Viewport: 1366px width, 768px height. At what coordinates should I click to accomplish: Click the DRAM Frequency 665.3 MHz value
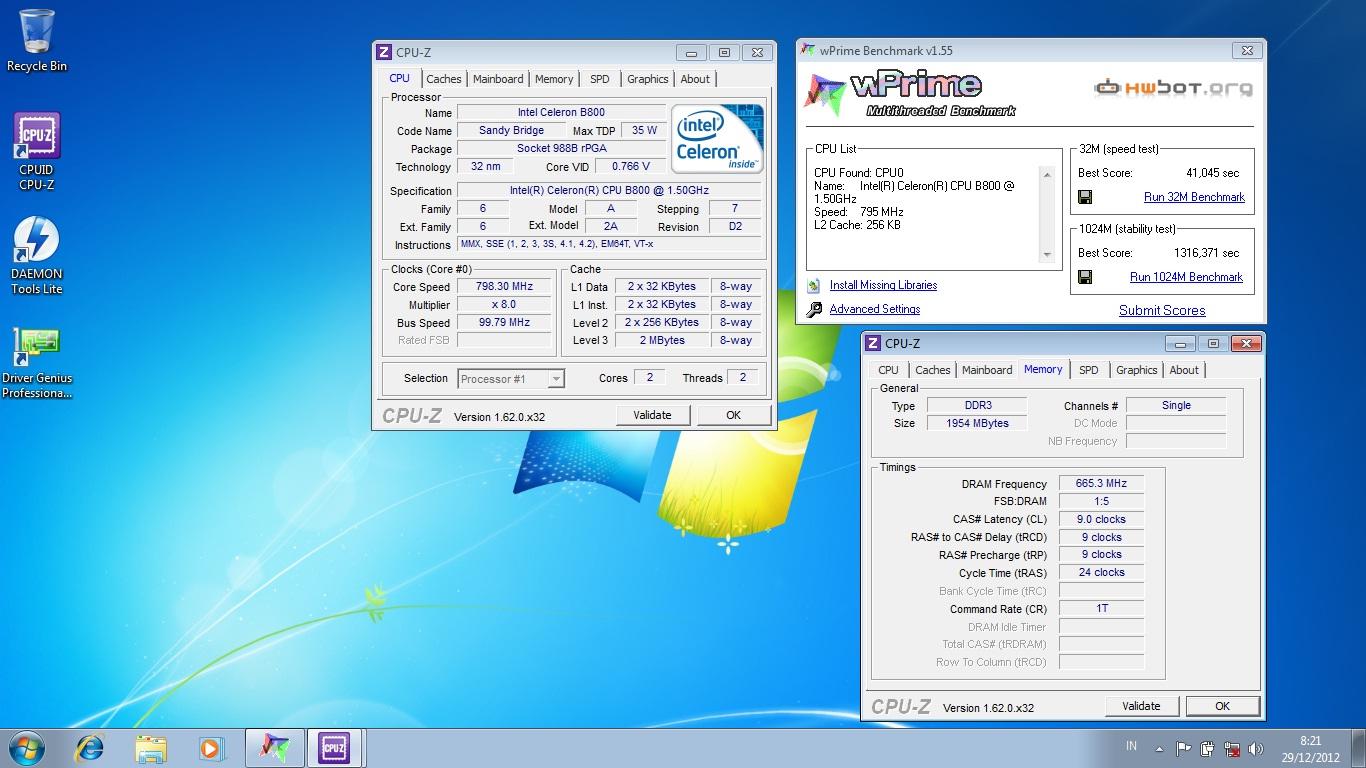tap(1101, 484)
